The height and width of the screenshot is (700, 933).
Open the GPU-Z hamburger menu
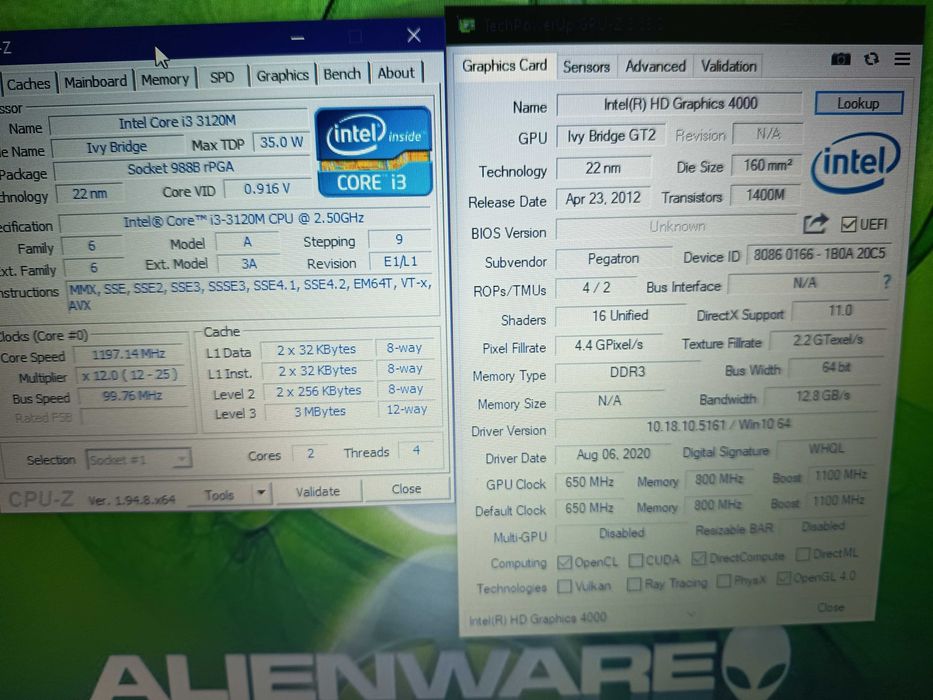pyautogui.click(x=902, y=58)
